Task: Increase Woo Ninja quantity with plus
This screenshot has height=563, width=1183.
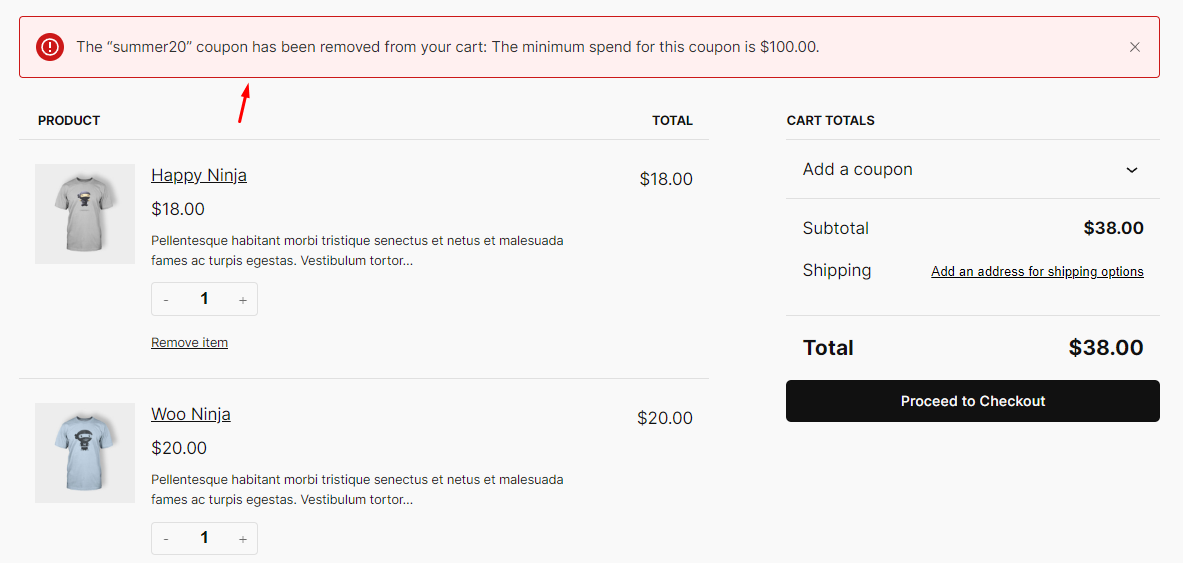Action: click(243, 539)
